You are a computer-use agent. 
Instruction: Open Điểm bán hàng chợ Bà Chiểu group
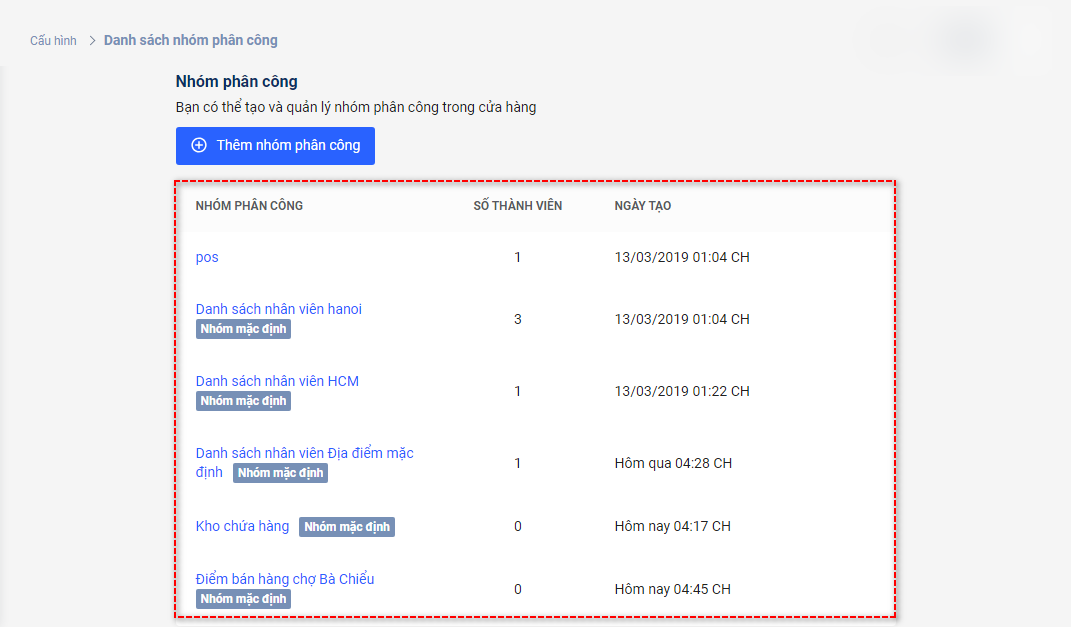pyautogui.click(x=285, y=579)
